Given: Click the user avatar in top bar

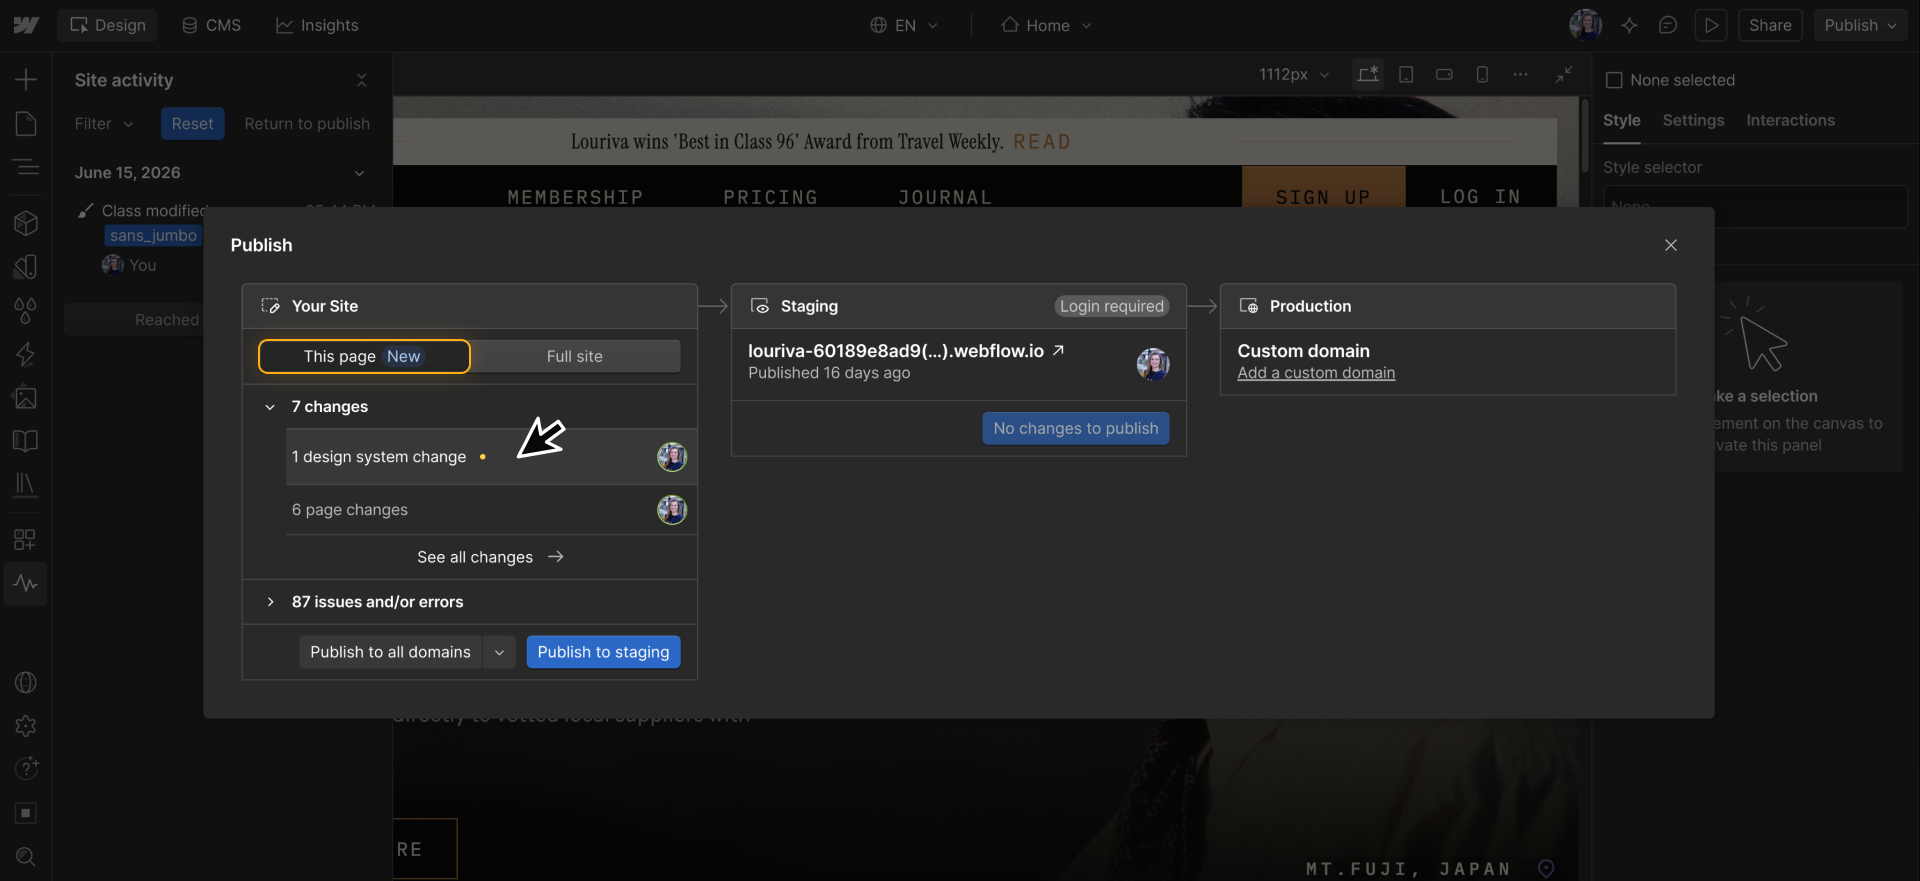Looking at the screenshot, I should pos(1585,25).
